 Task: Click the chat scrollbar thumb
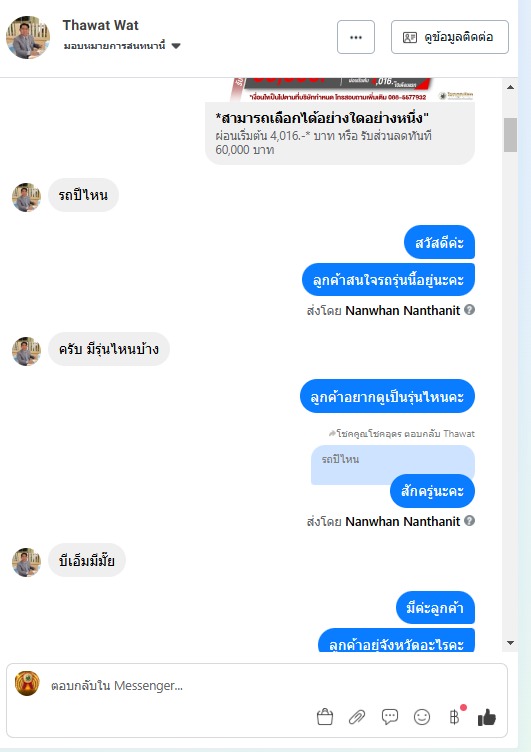click(510, 135)
